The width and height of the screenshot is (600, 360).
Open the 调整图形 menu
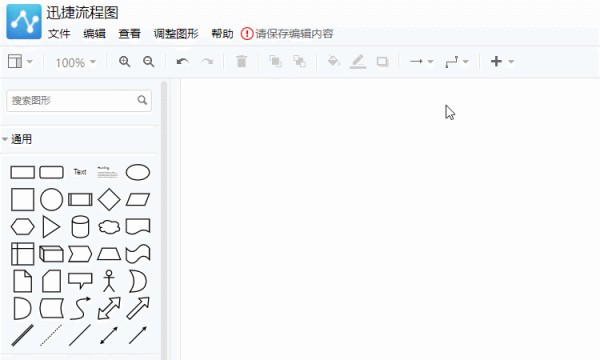tap(176, 34)
